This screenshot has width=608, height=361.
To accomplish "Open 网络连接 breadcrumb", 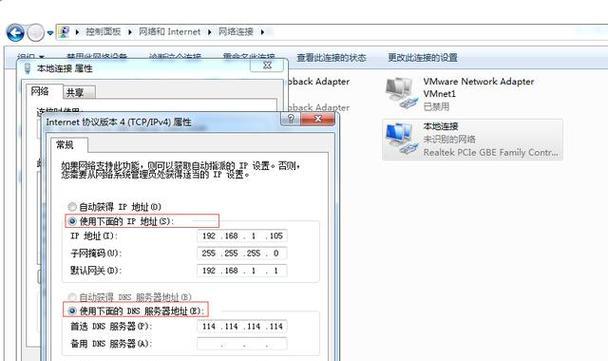I will coord(236,32).
